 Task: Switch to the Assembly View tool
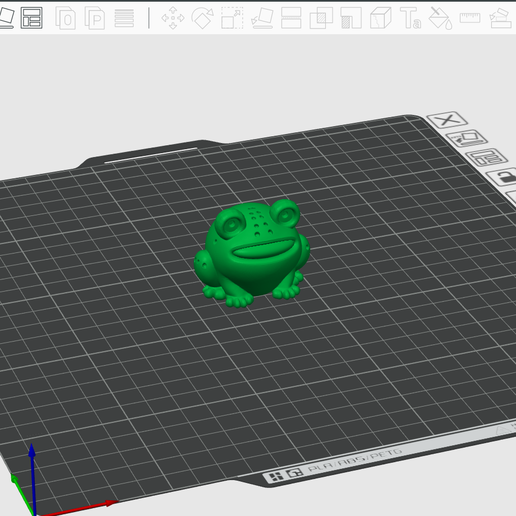click(x=500, y=18)
